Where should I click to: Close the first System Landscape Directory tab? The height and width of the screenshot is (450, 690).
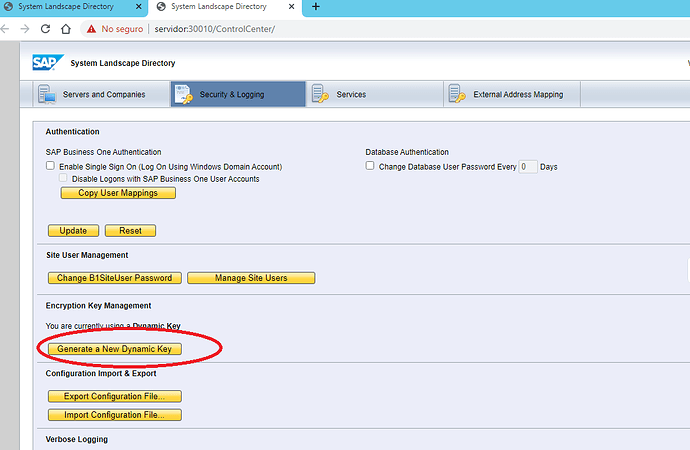tap(139, 7)
